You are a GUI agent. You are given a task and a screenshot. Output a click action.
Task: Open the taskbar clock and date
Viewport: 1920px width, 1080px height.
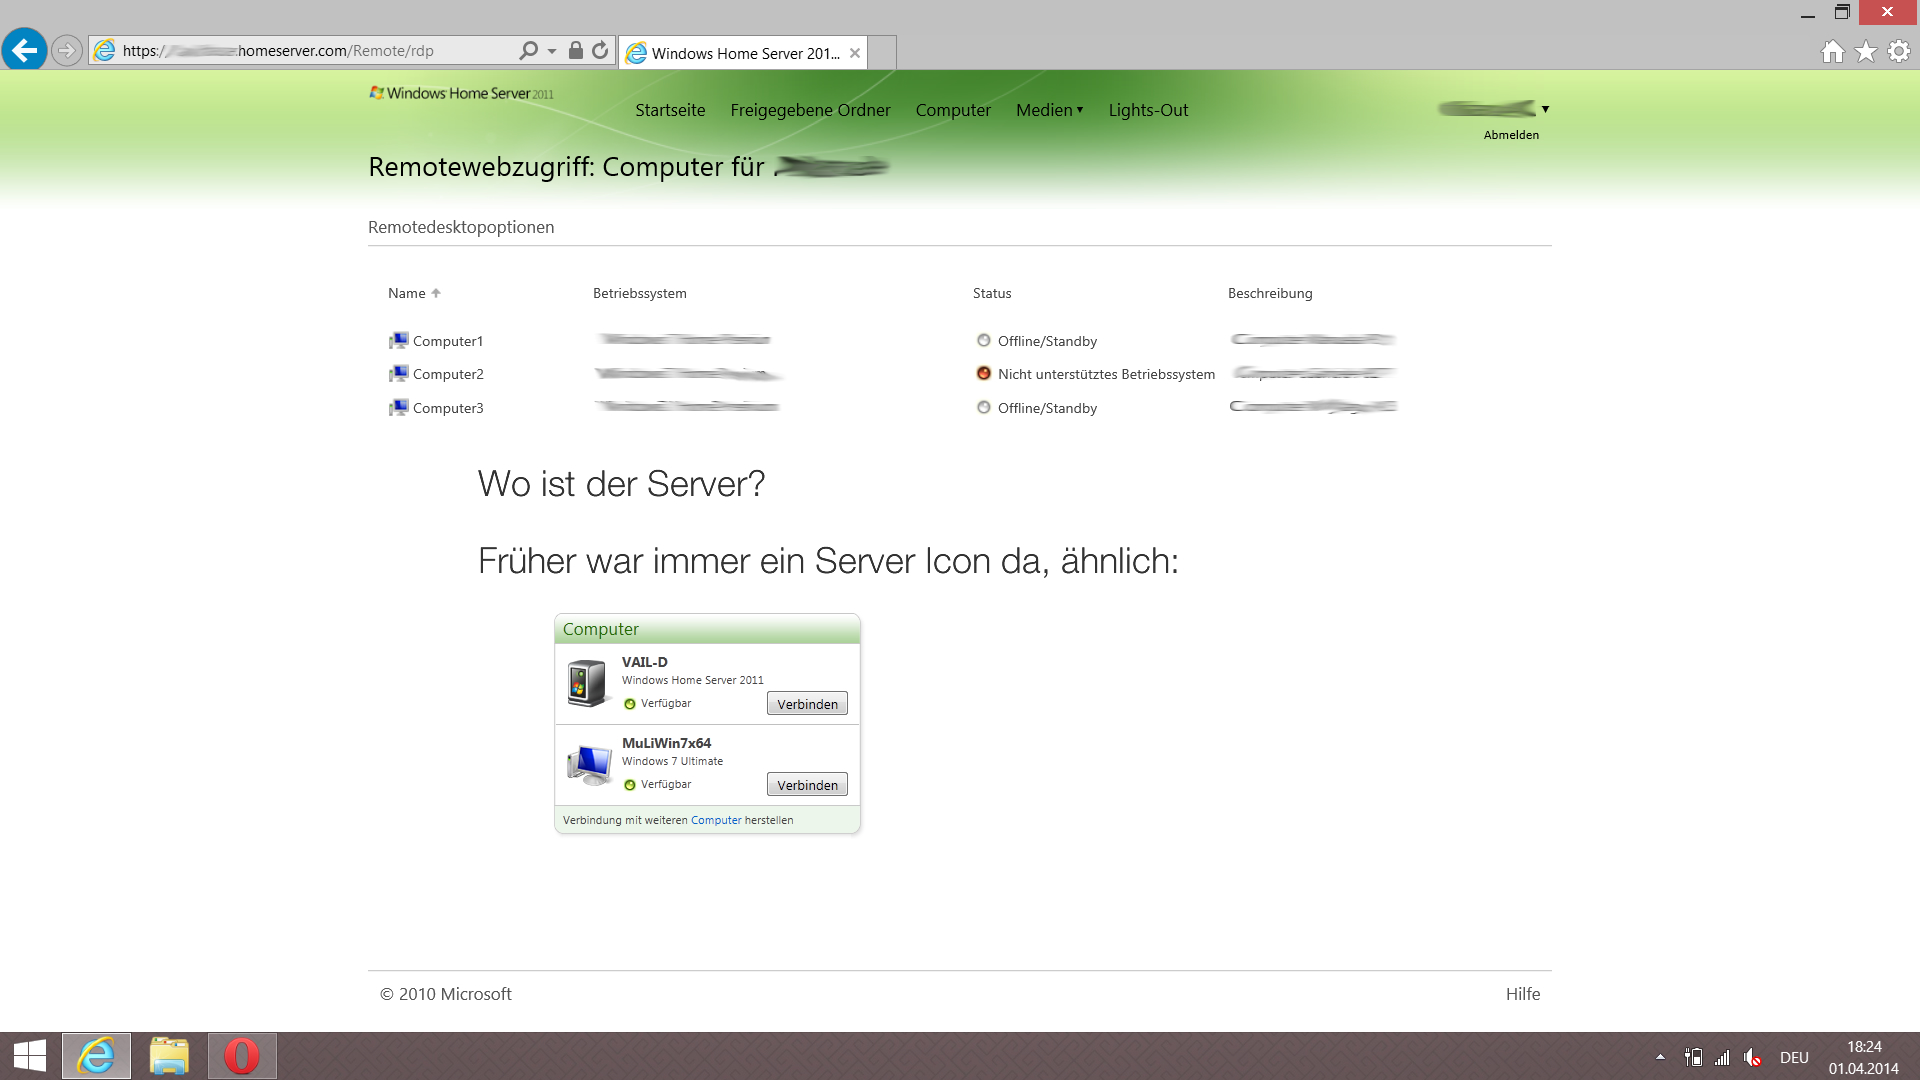tap(1864, 1057)
